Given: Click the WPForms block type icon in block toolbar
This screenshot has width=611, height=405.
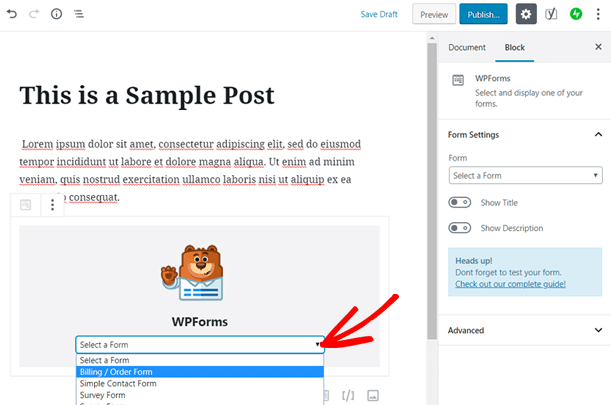Looking at the screenshot, I should click(x=26, y=205).
